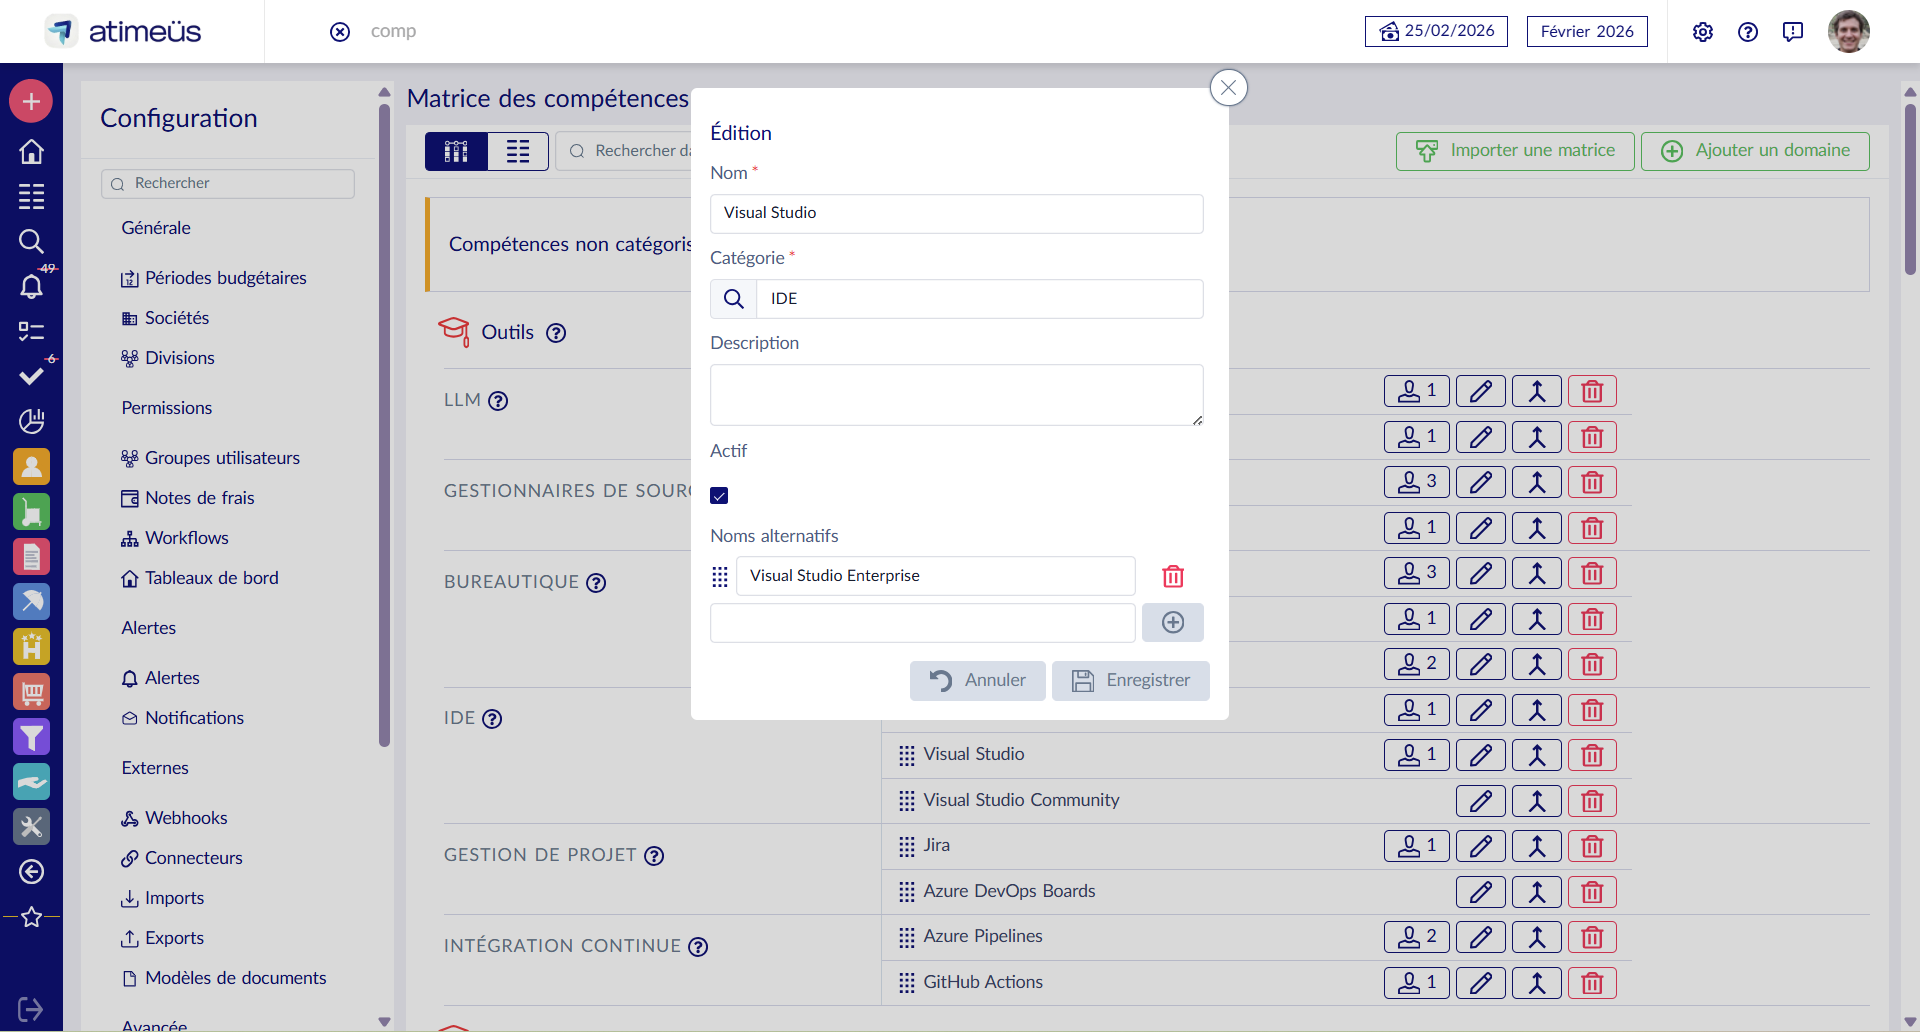This screenshot has height=1032, width=1920.
Task: Click the Annuler button
Action: tap(977, 681)
